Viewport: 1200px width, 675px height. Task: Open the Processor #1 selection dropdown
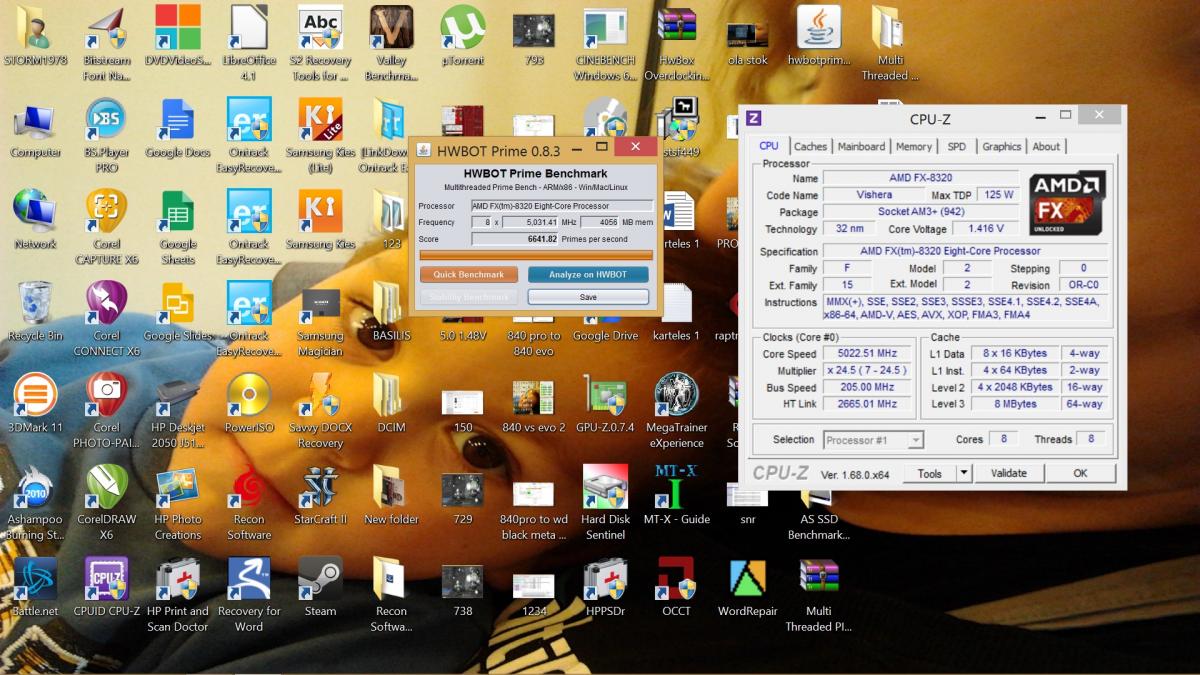click(x=873, y=440)
